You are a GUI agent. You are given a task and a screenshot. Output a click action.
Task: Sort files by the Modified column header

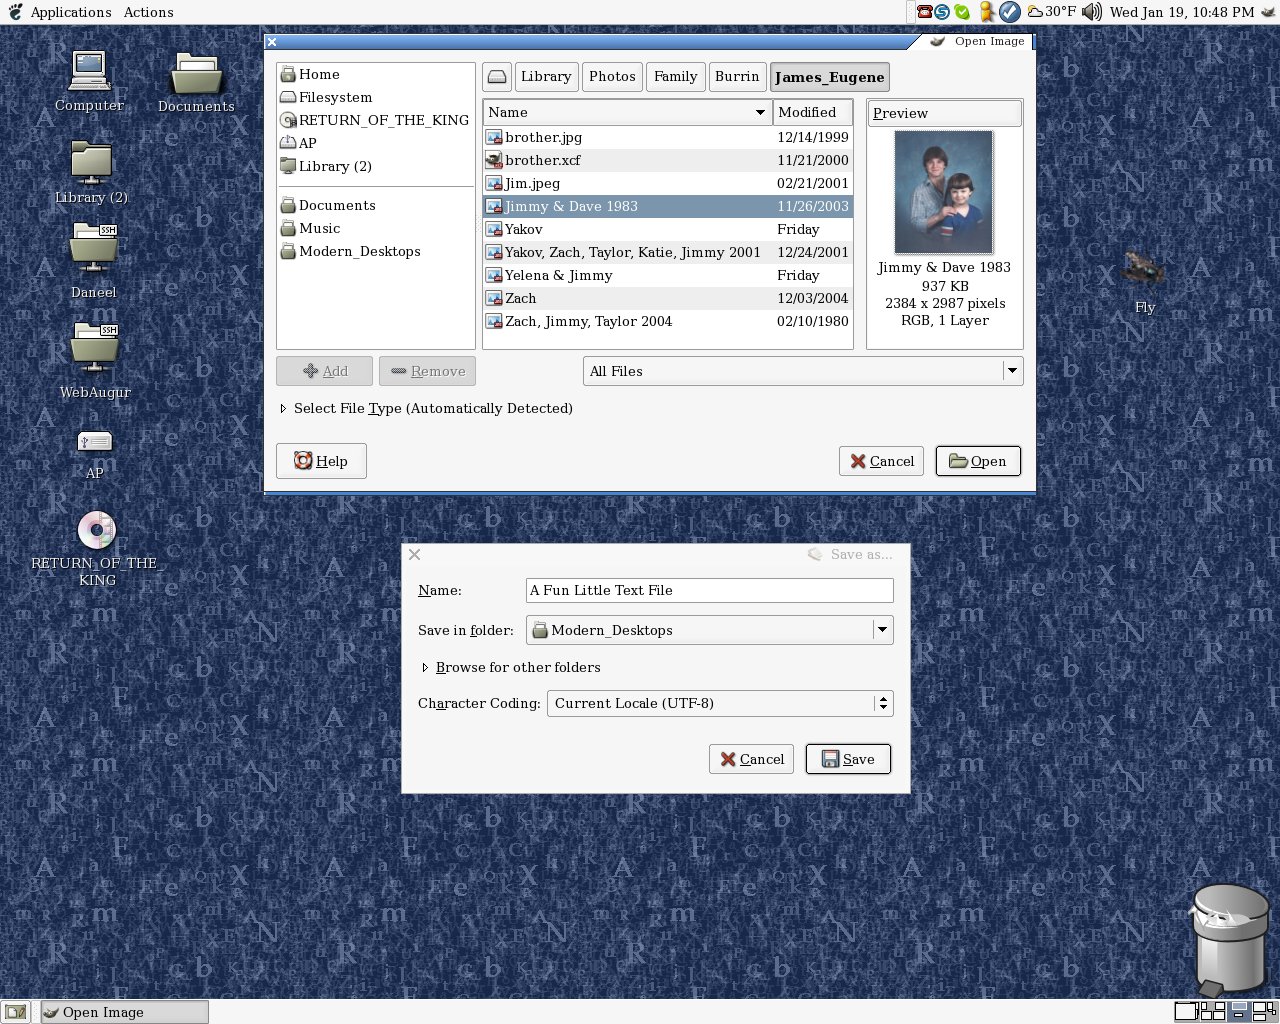tap(812, 112)
